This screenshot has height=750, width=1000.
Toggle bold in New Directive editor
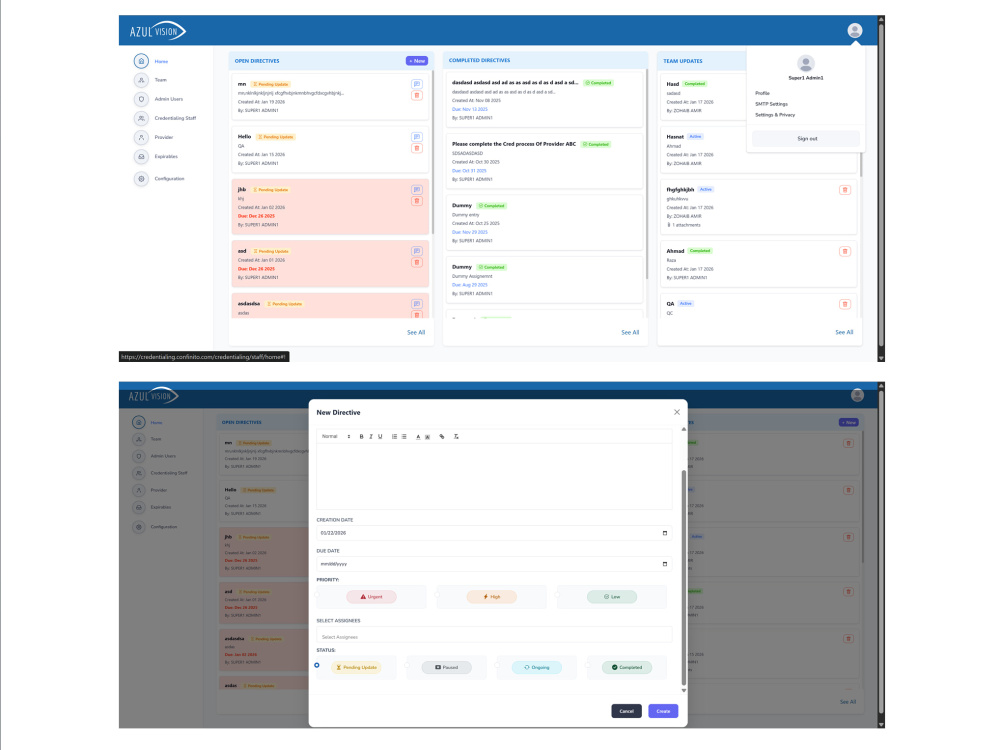tap(361, 437)
